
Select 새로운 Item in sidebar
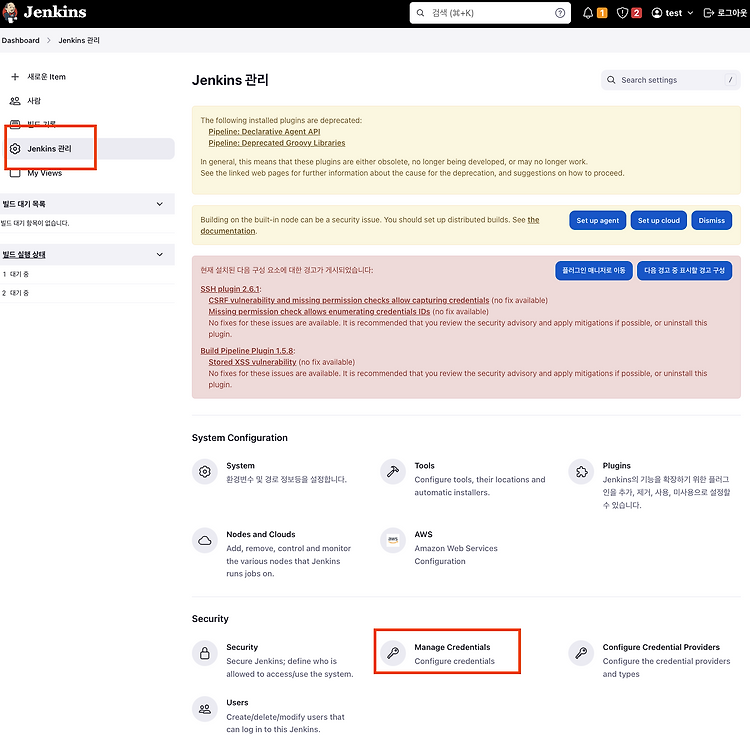(47, 77)
